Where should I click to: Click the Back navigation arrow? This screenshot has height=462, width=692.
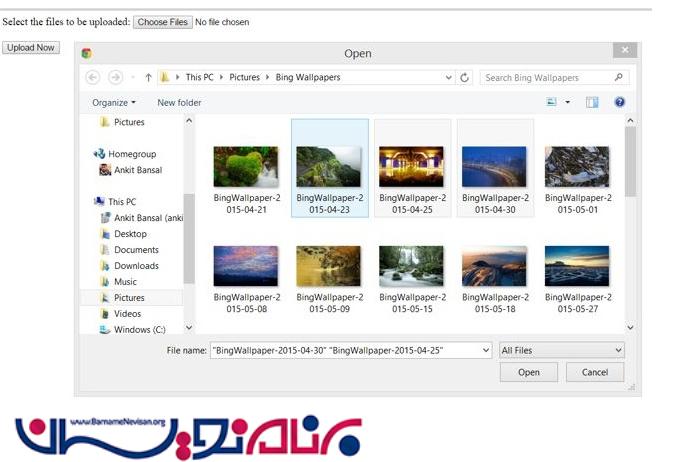pyautogui.click(x=93, y=77)
